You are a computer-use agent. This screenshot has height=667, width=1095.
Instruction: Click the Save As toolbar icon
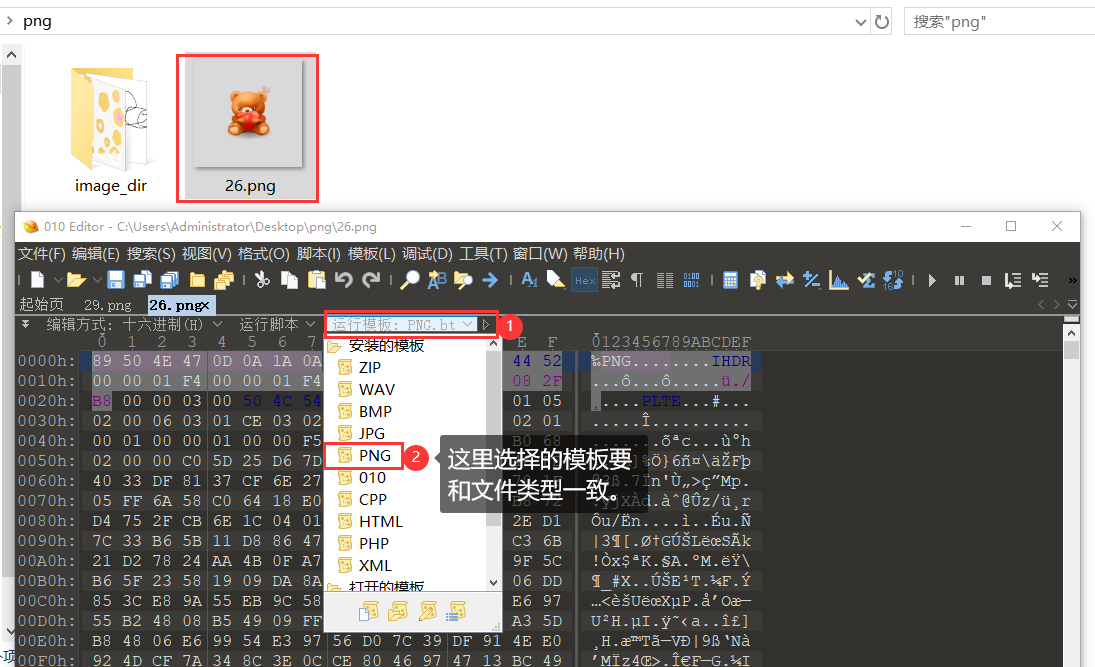tap(142, 280)
